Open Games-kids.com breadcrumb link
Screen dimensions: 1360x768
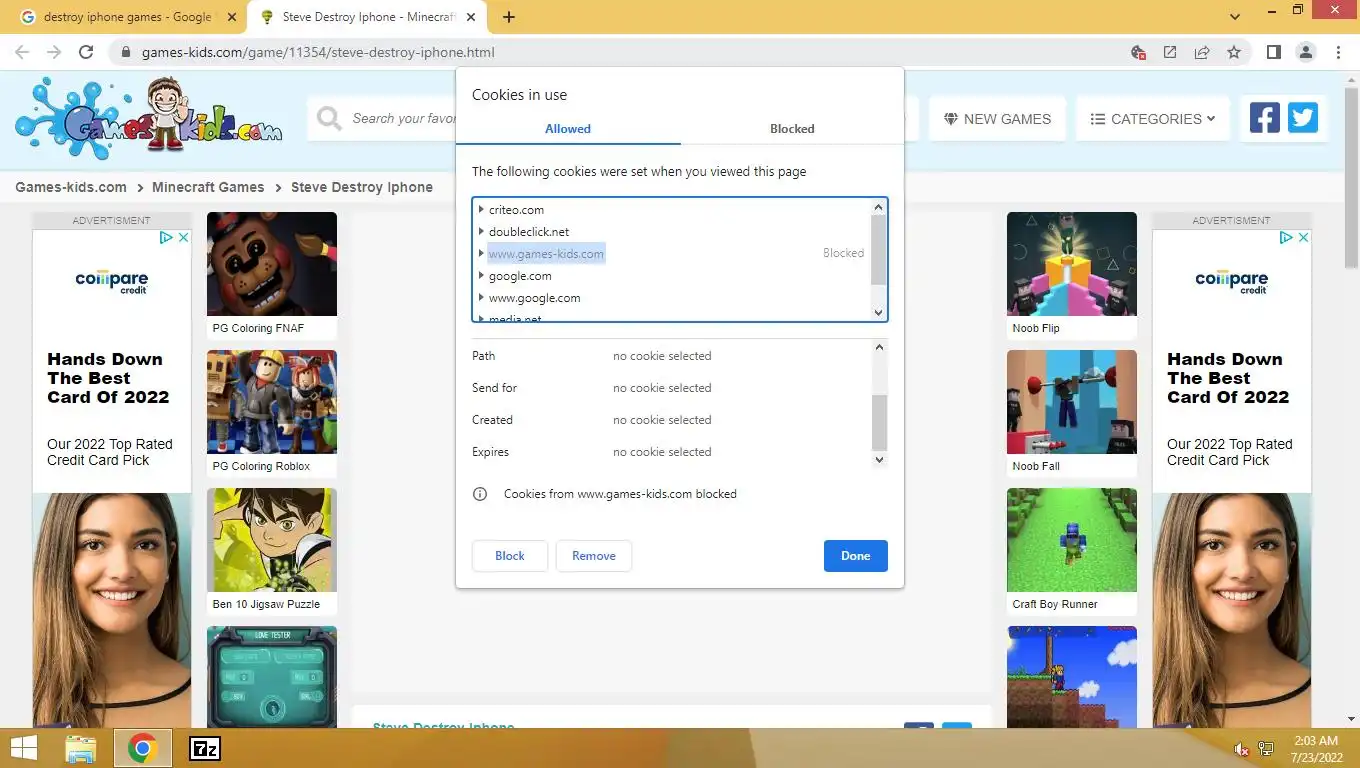click(71, 187)
